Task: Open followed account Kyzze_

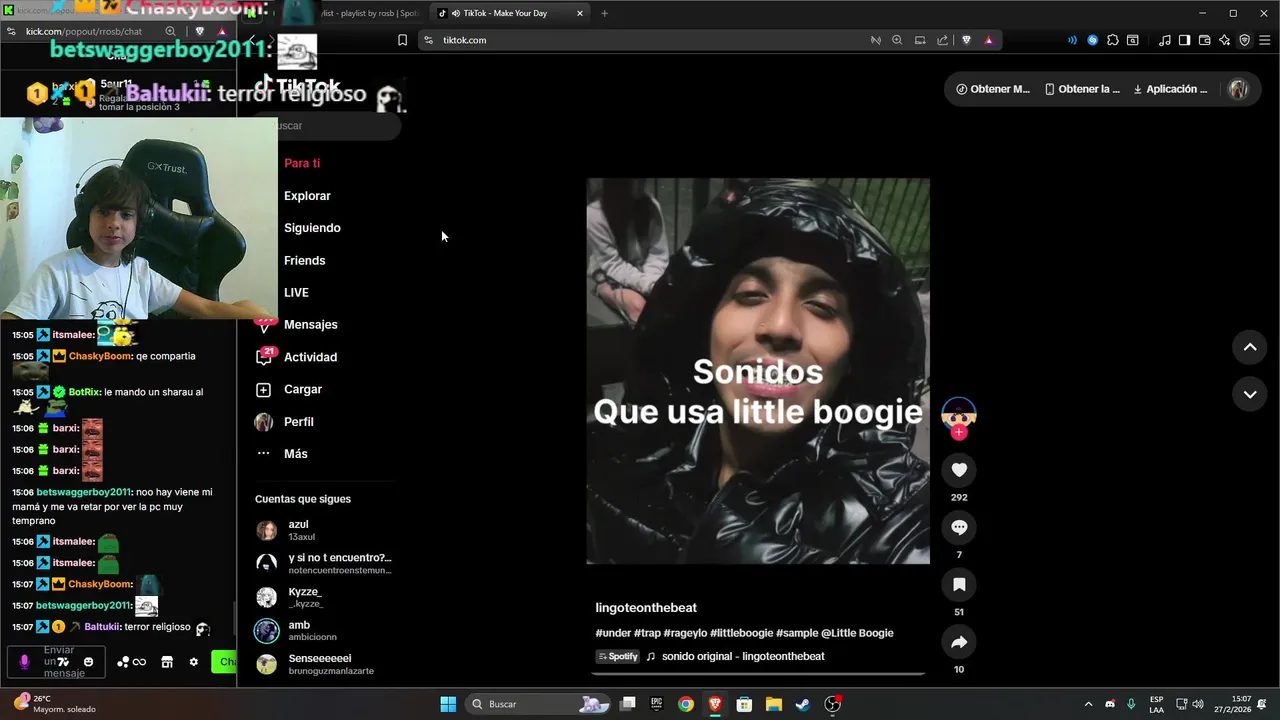Action: [x=323, y=597]
